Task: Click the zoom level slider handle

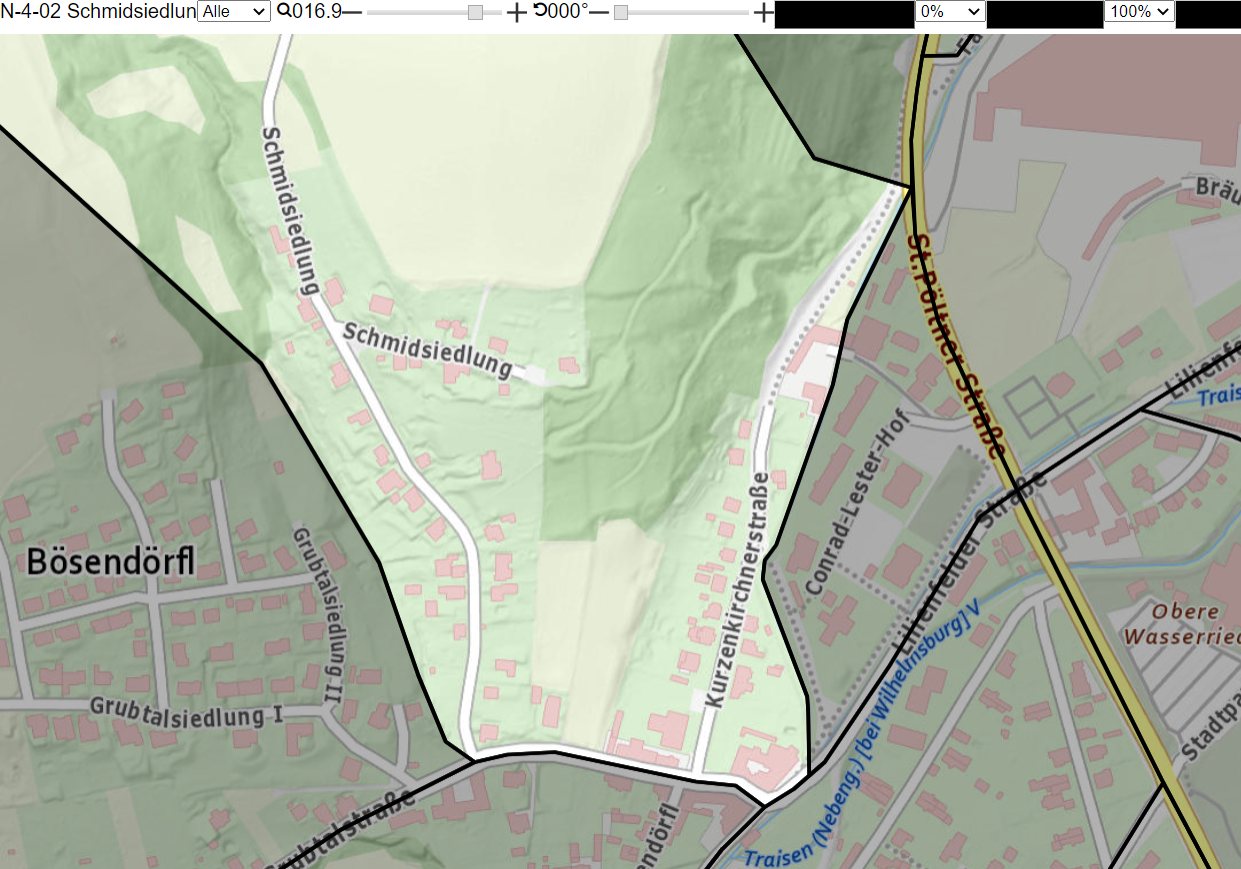Action: click(x=476, y=12)
